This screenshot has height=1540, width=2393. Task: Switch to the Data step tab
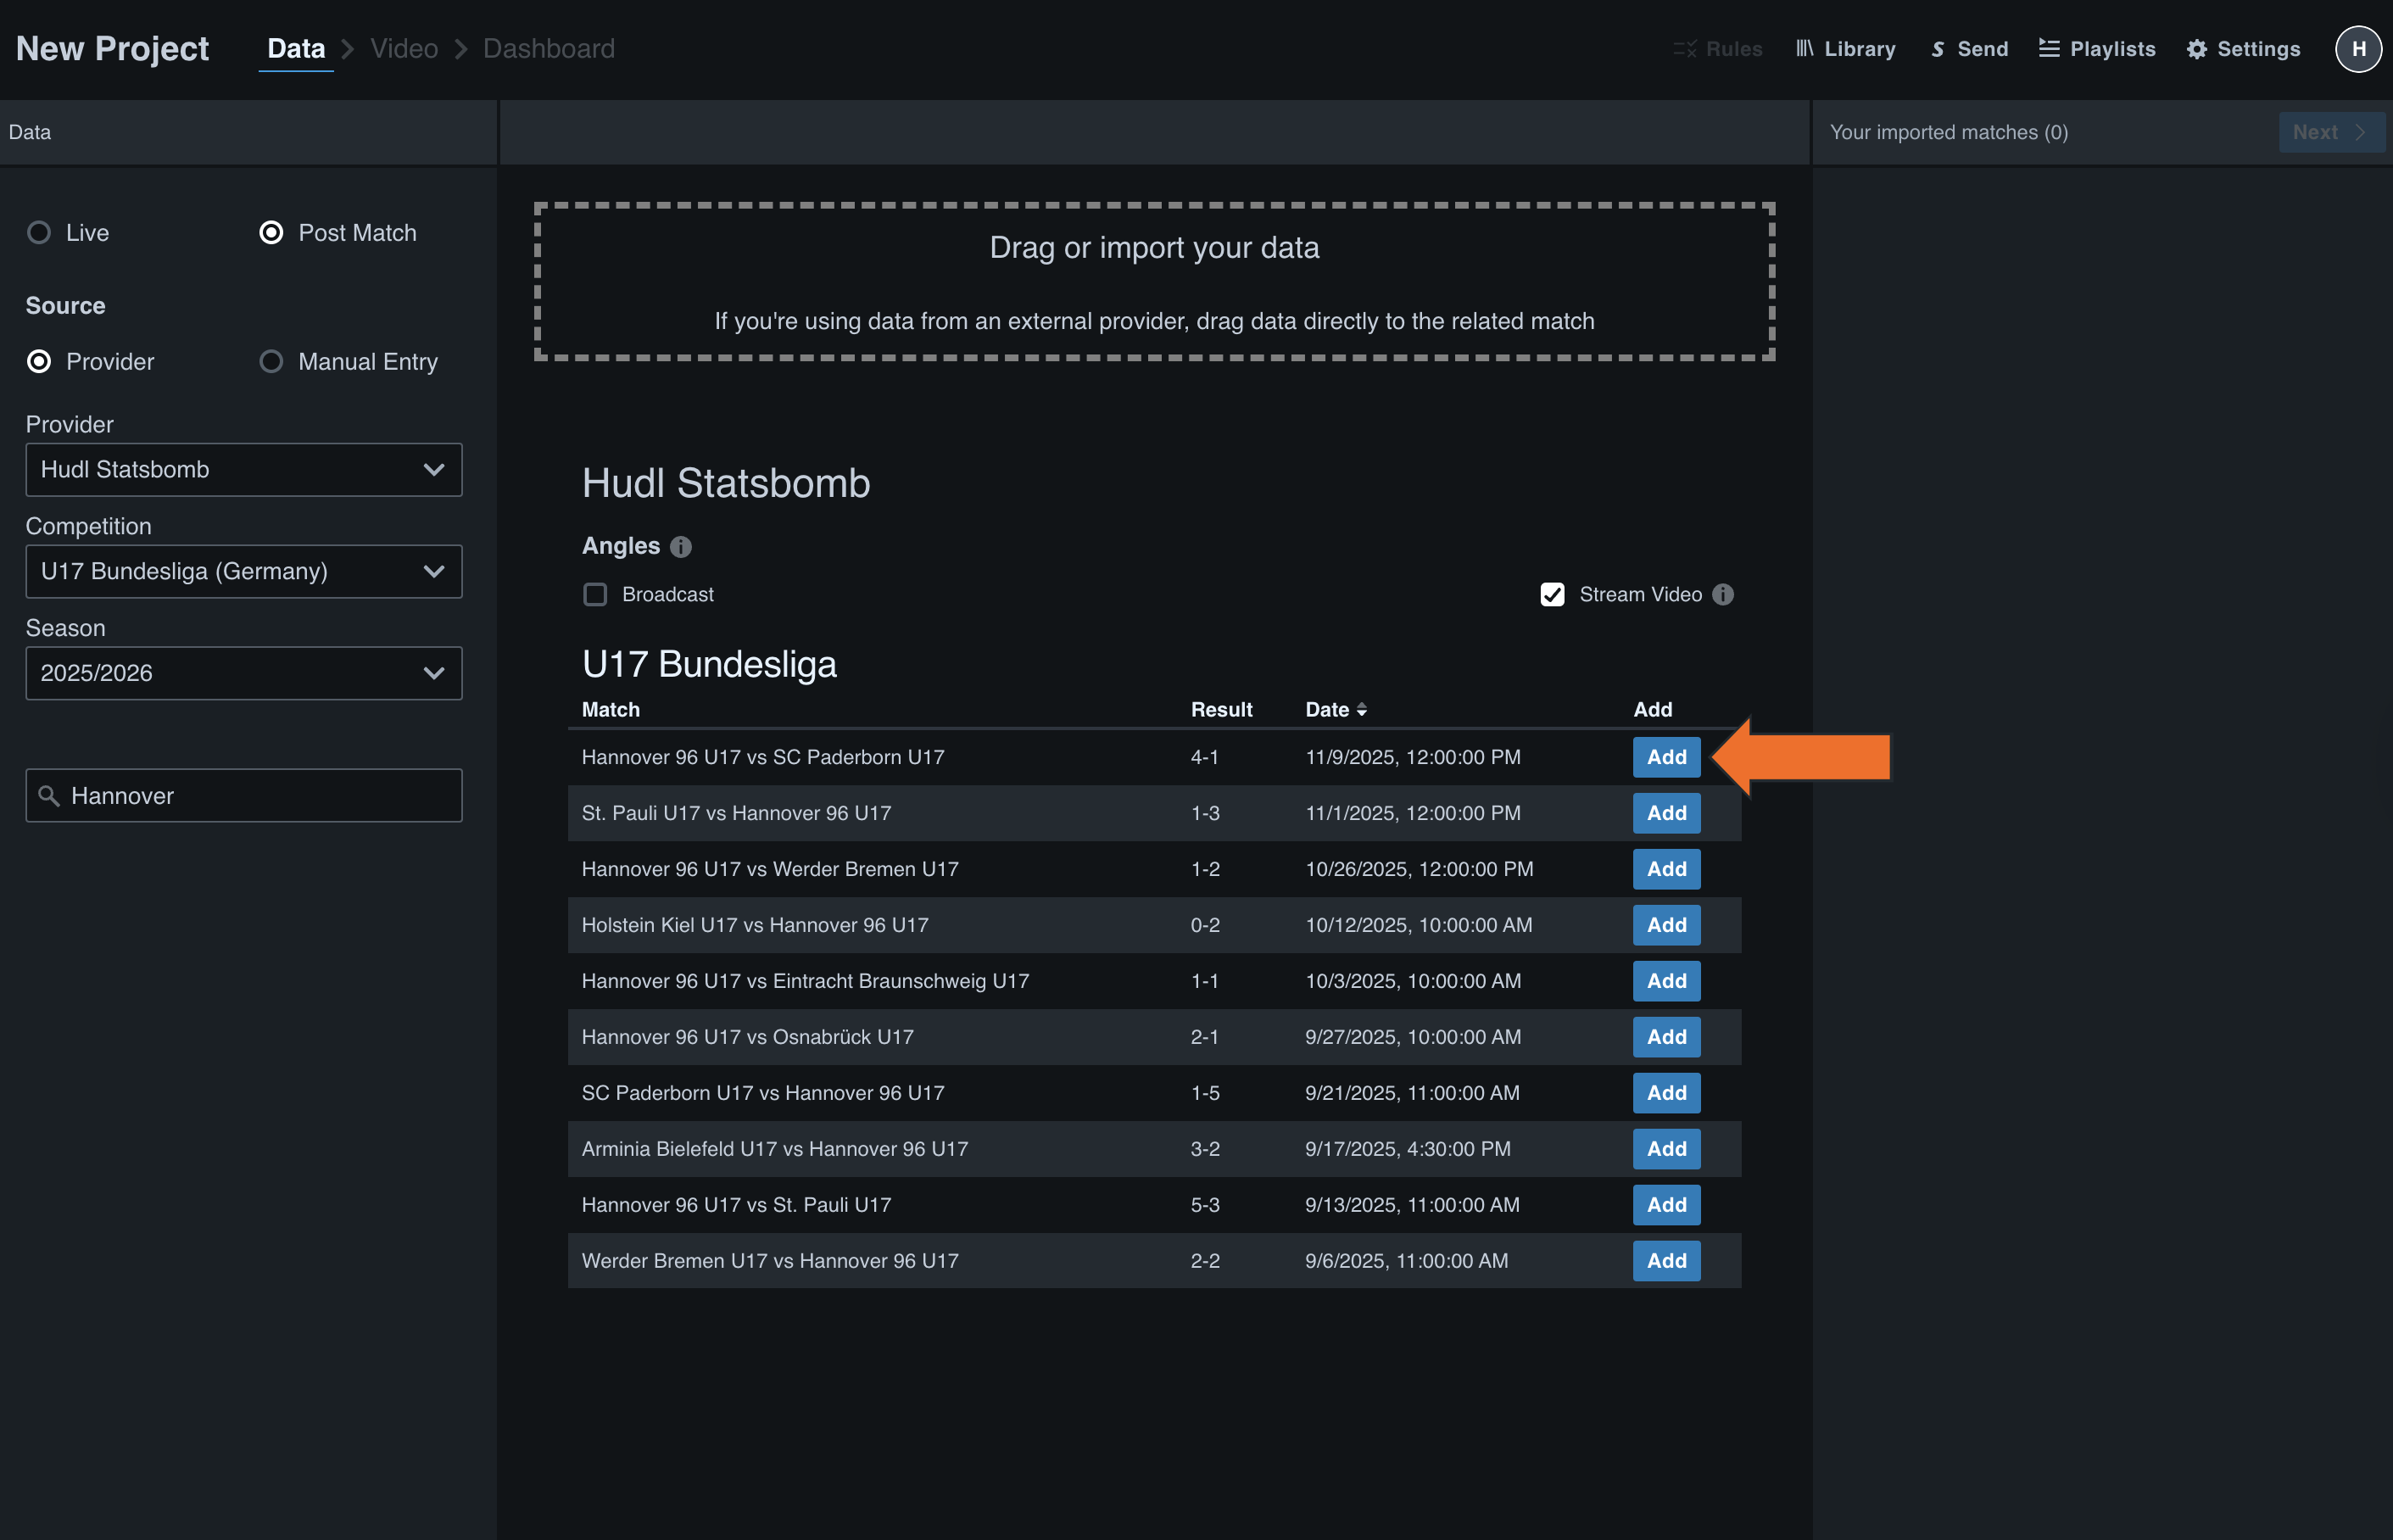coord(296,49)
